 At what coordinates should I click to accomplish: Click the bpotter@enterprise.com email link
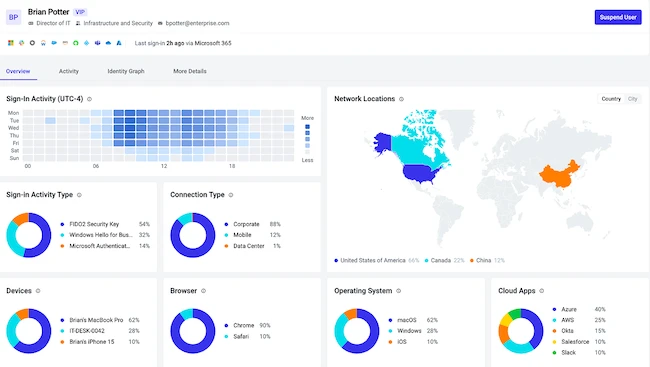pos(197,23)
